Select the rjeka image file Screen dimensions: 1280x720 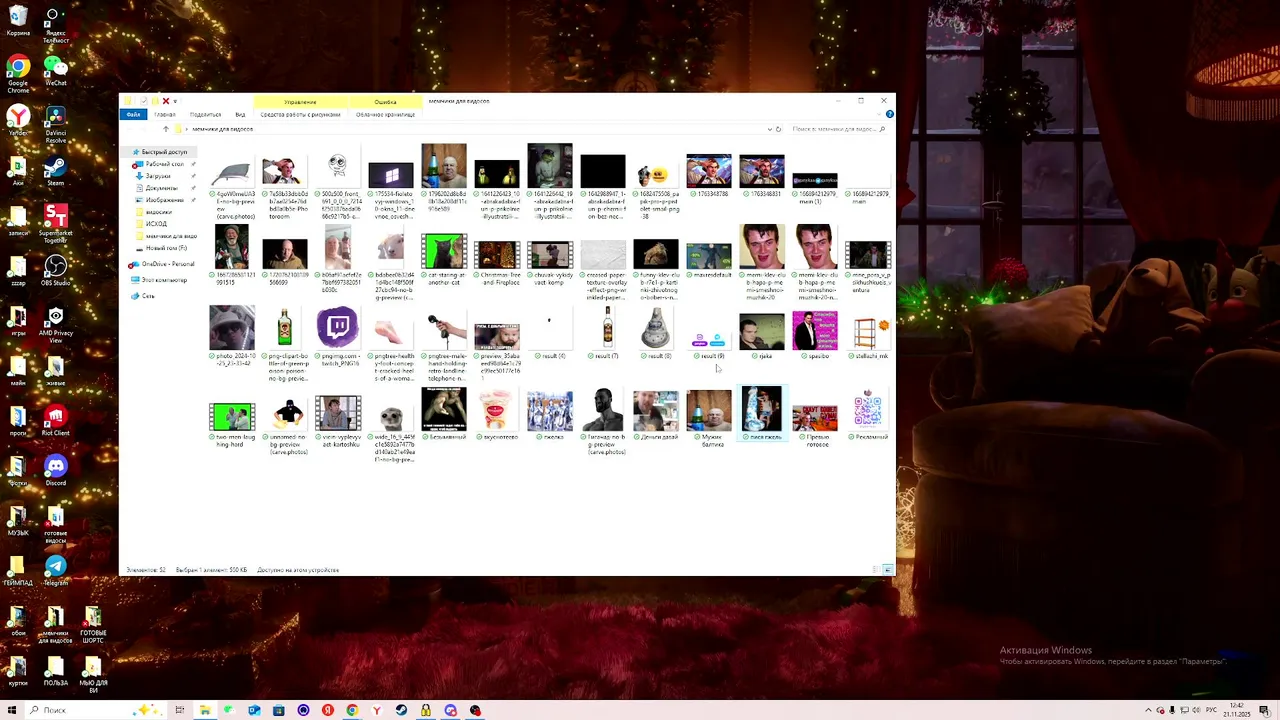pyautogui.click(x=762, y=335)
